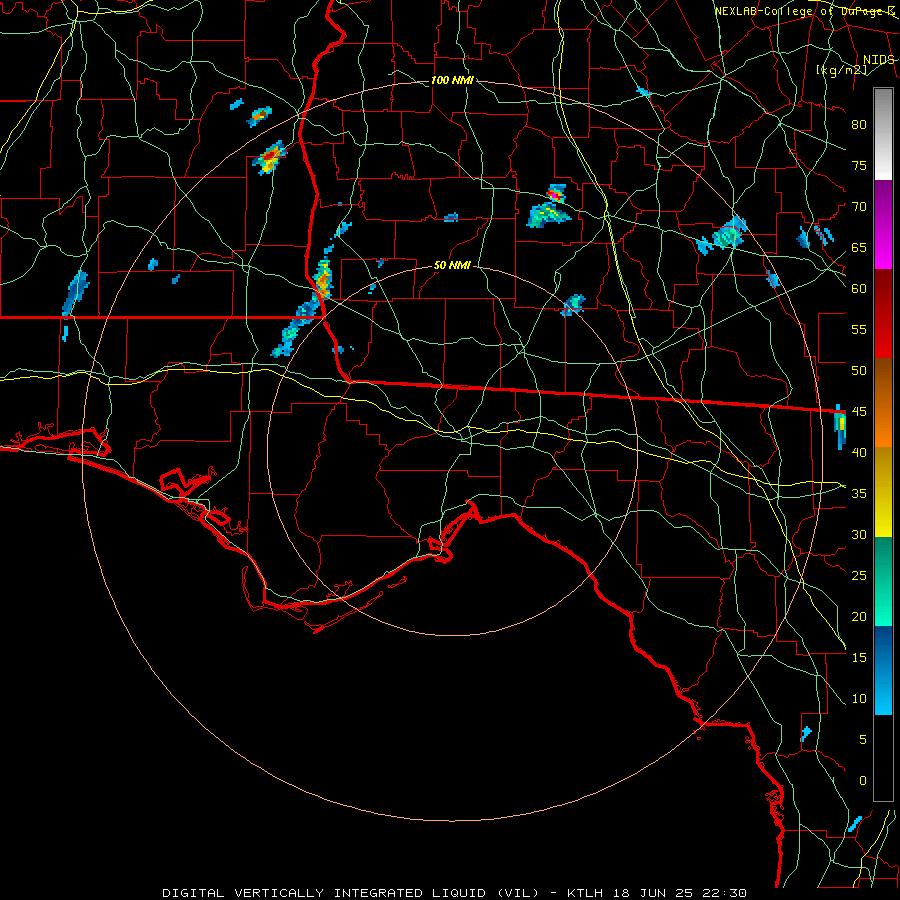900x900 pixels.
Task: Click the KTLH station ID in the caption
Action: [584, 893]
